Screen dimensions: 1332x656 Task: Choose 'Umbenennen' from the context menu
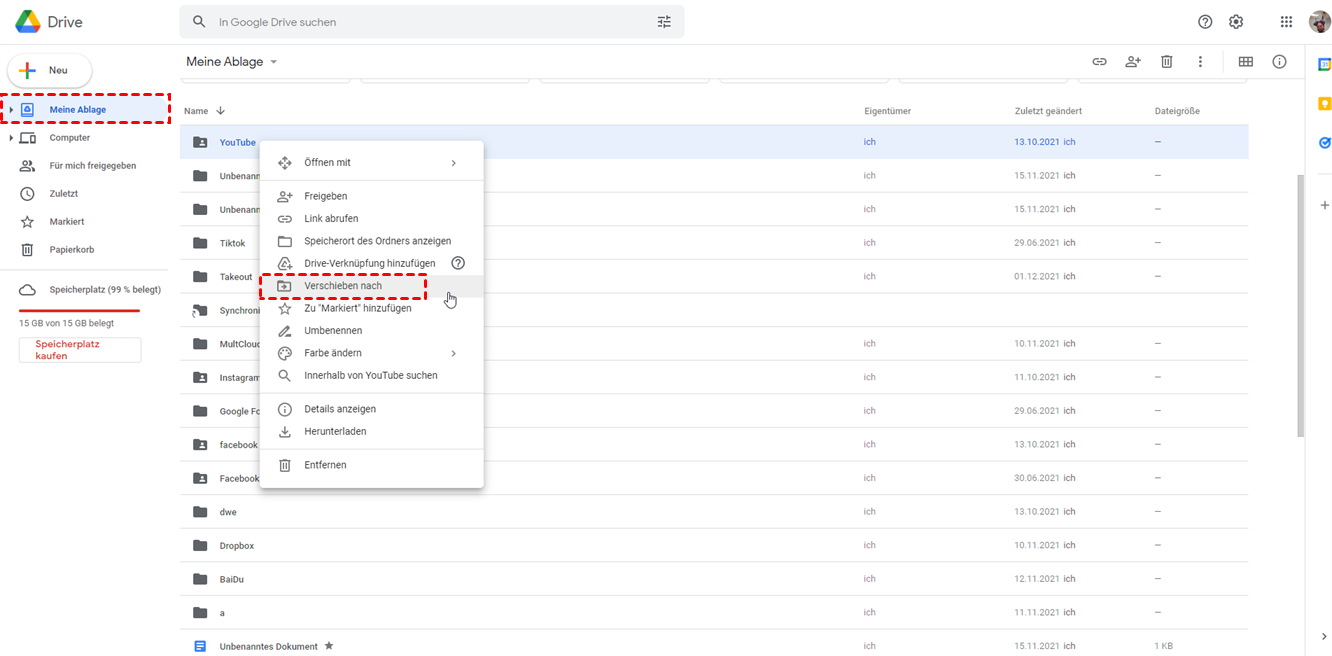(333, 331)
